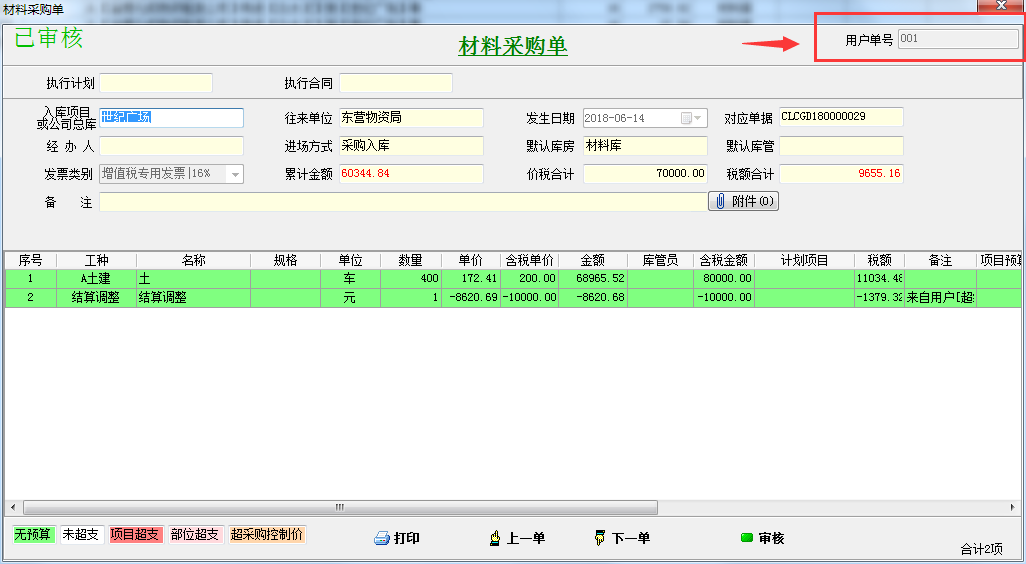Viewport: 1026px width, 564px height.
Task: Click the 金额 column header
Action: pyautogui.click(x=593, y=260)
